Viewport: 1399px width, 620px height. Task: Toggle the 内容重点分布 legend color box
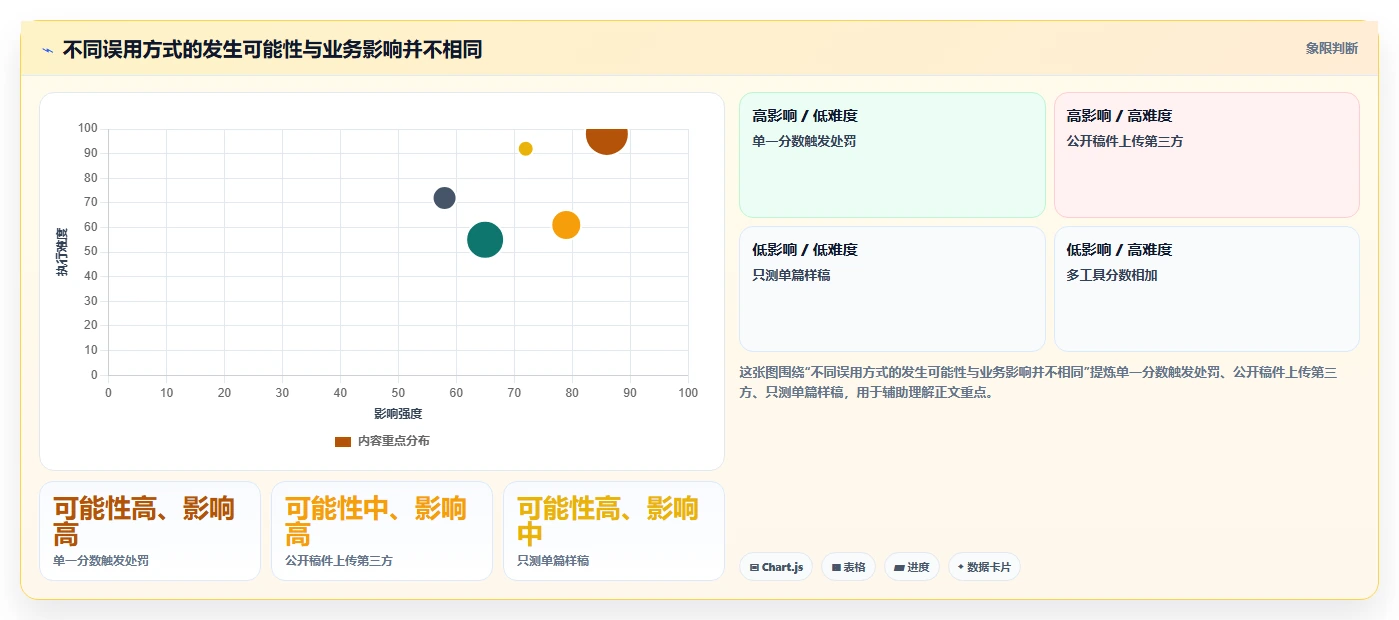(343, 441)
